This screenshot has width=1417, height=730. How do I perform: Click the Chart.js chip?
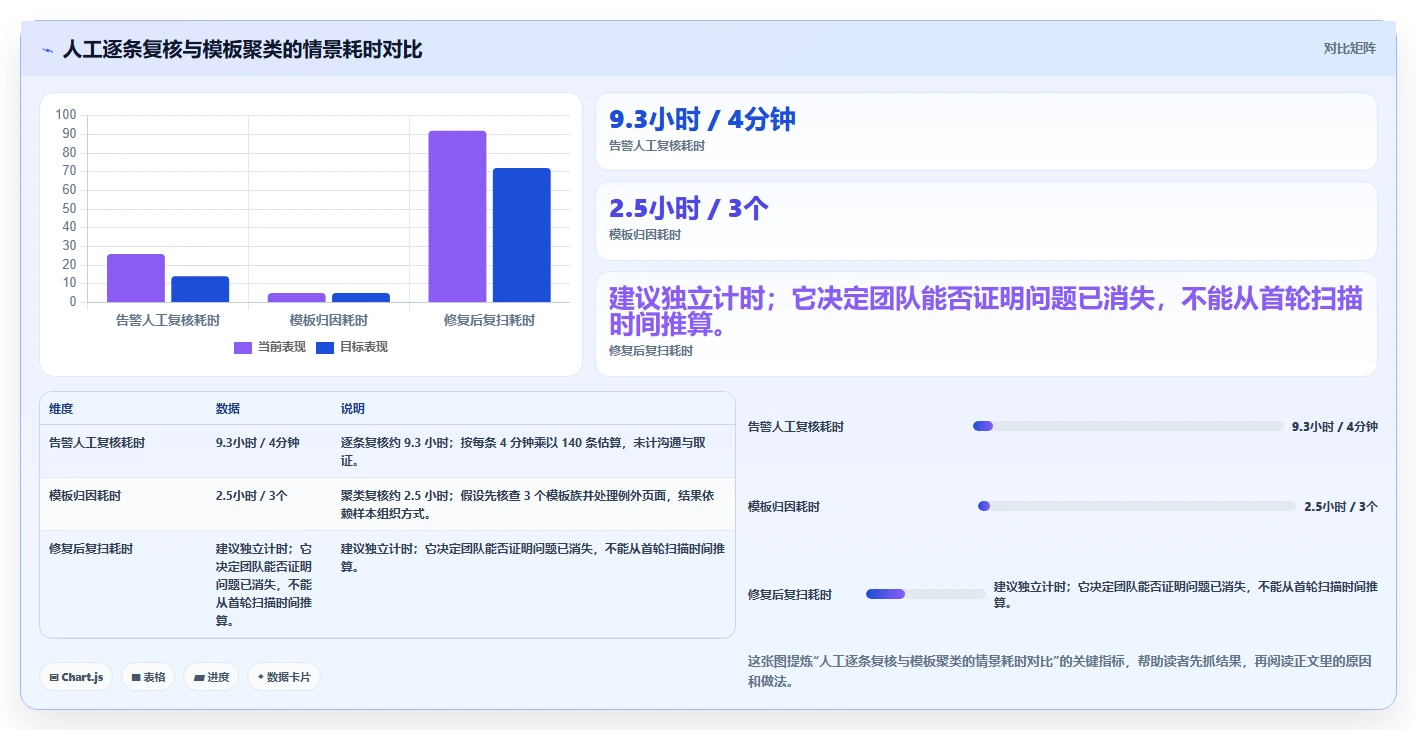pyautogui.click(x=77, y=677)
